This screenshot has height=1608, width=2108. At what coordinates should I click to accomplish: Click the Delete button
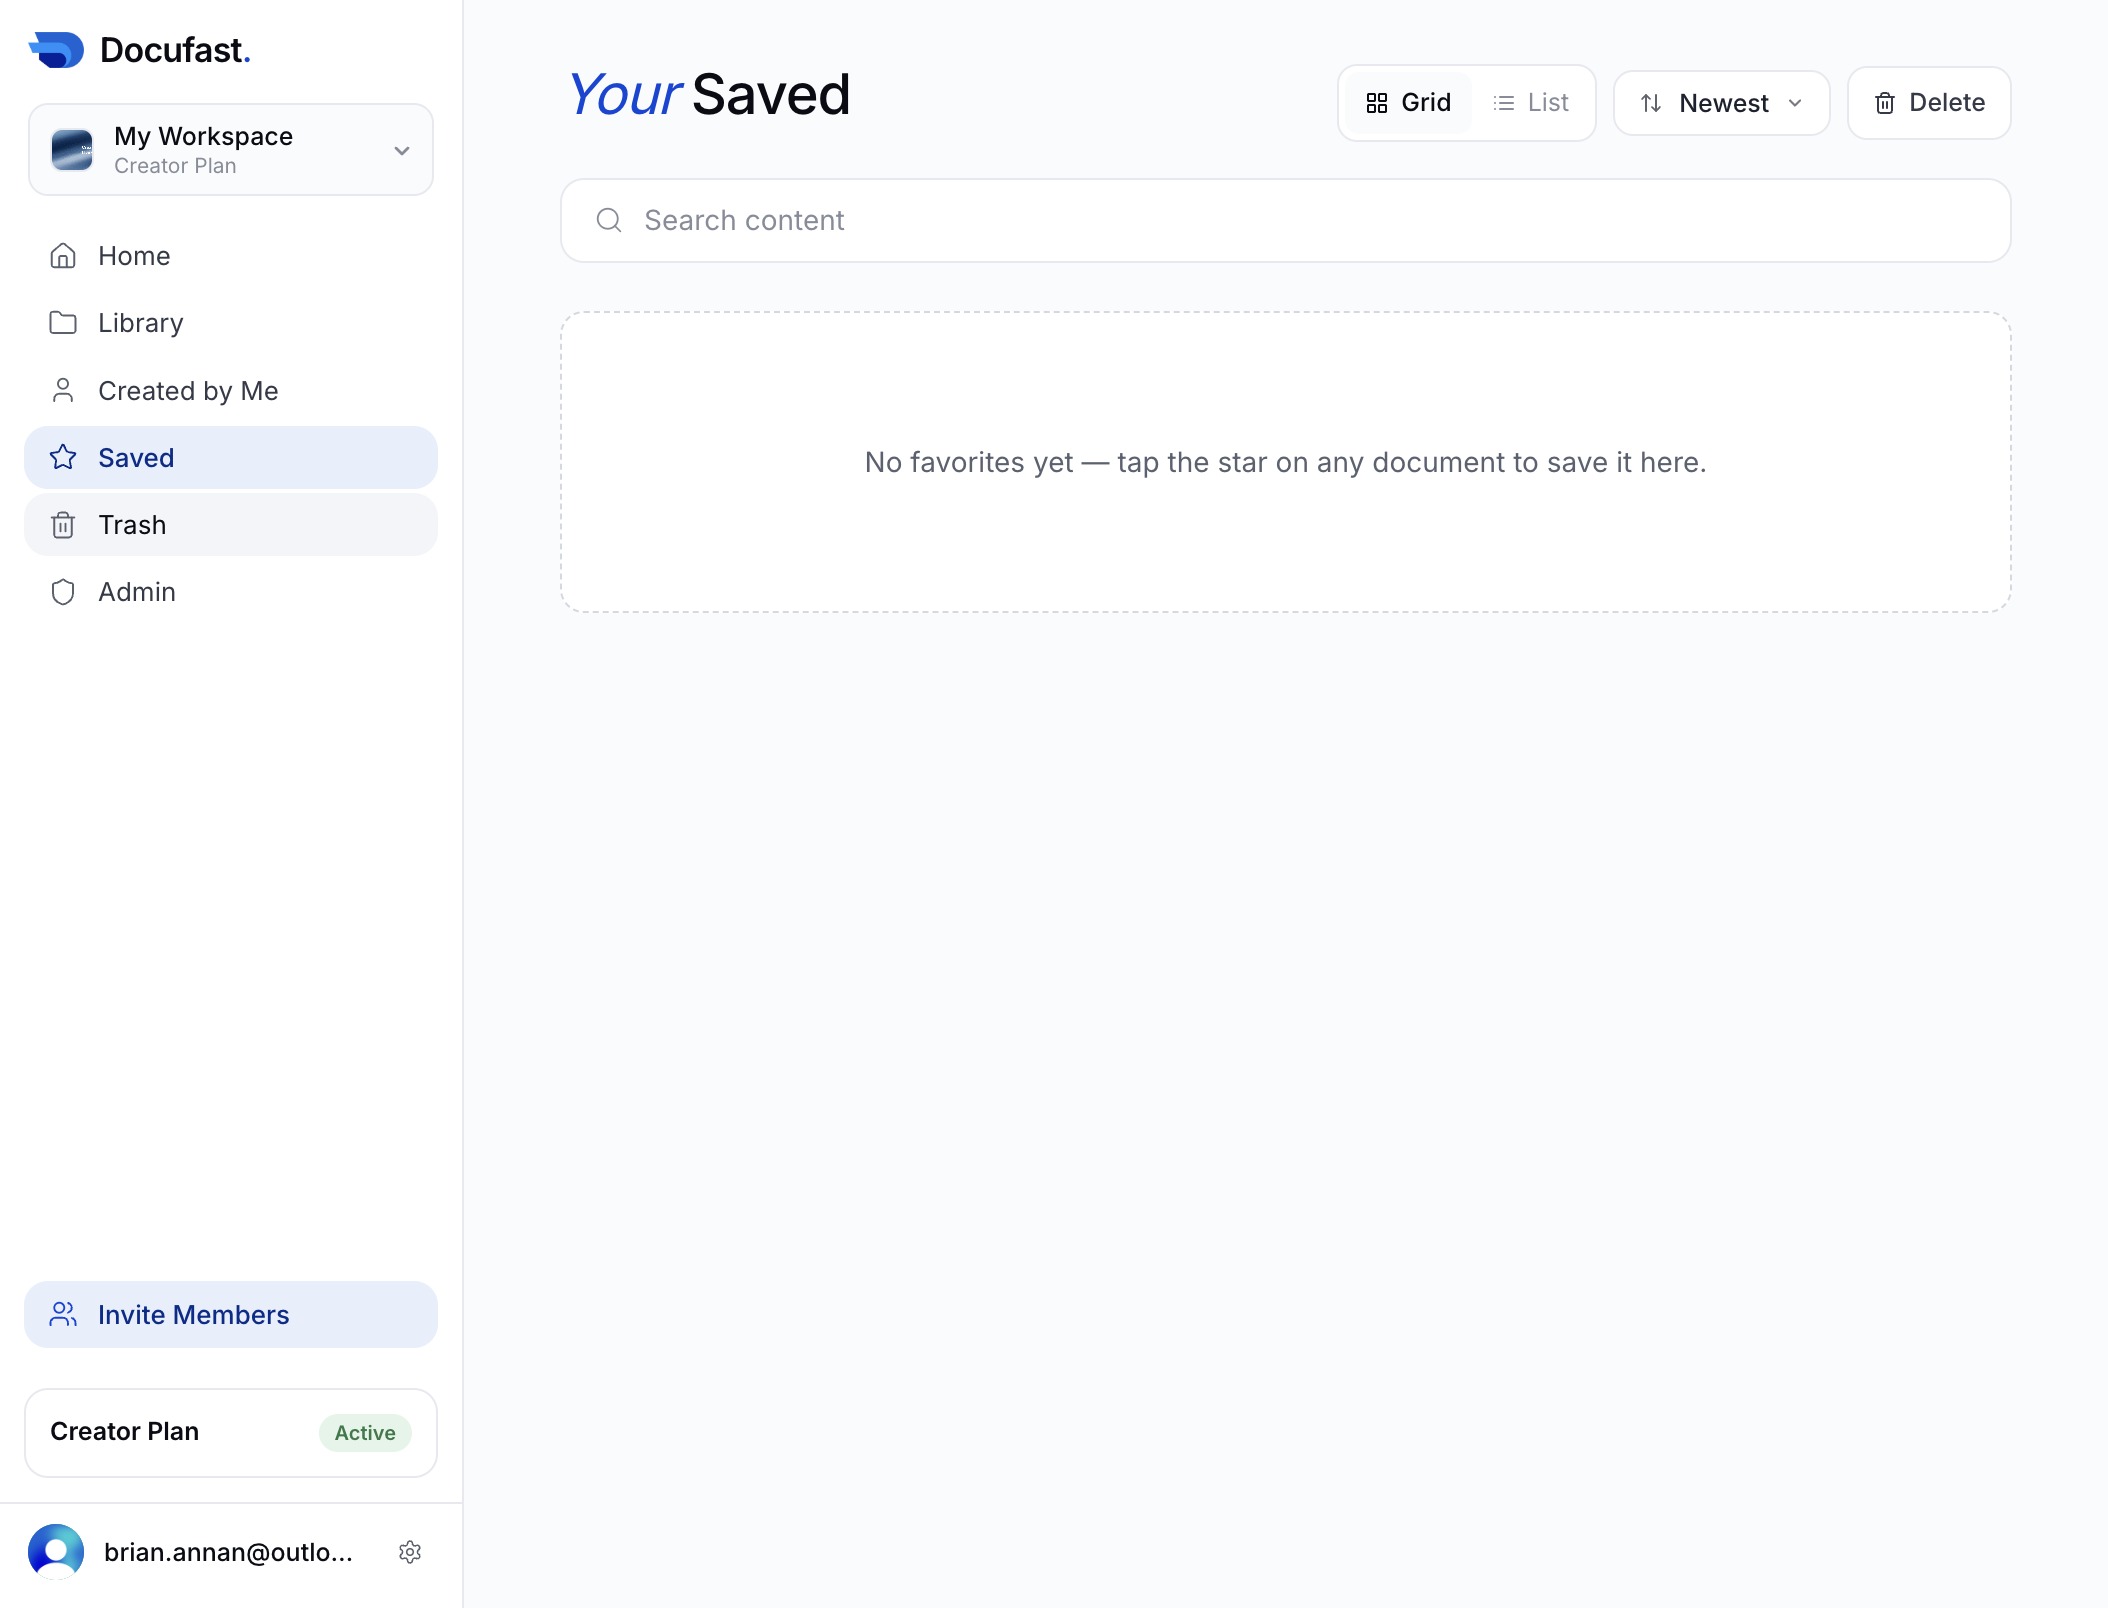1929,103
